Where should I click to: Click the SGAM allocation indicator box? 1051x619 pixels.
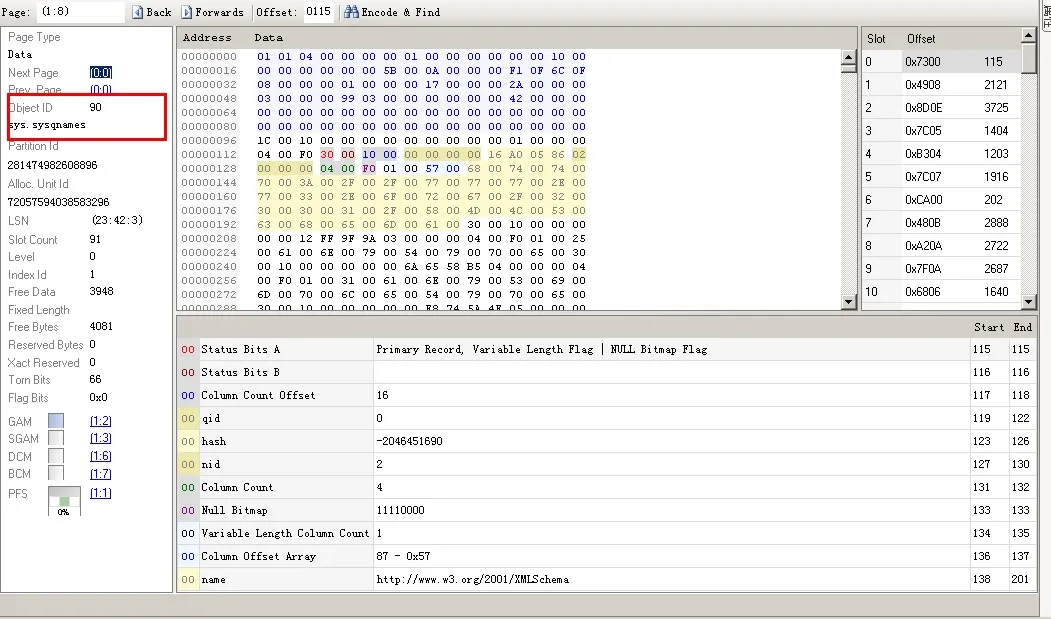(56, 439)
